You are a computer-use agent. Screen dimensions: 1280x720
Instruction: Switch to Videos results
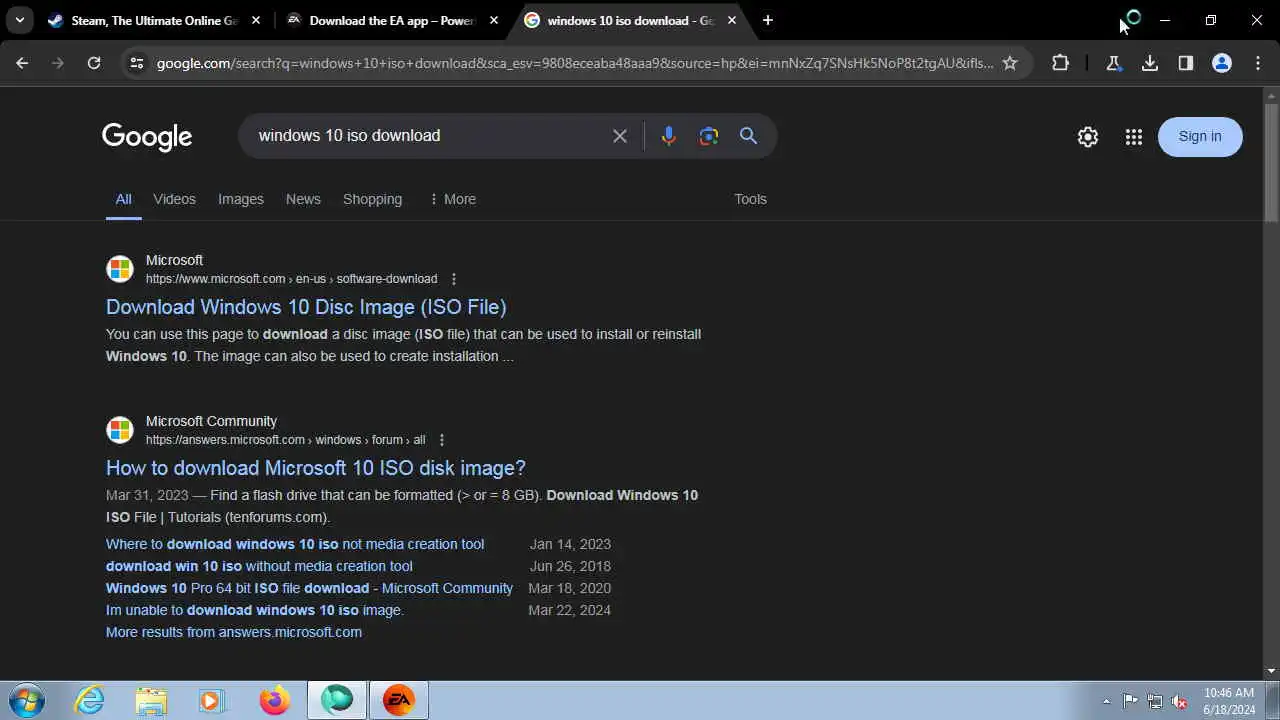(174, 199)
